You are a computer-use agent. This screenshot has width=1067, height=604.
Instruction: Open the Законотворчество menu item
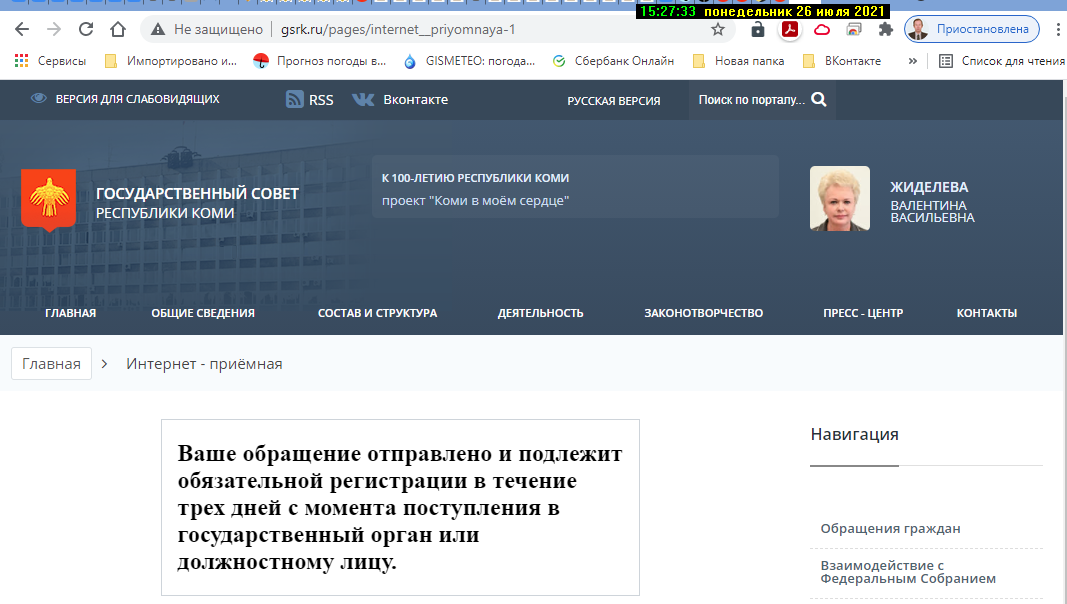(x=703, y=313)
